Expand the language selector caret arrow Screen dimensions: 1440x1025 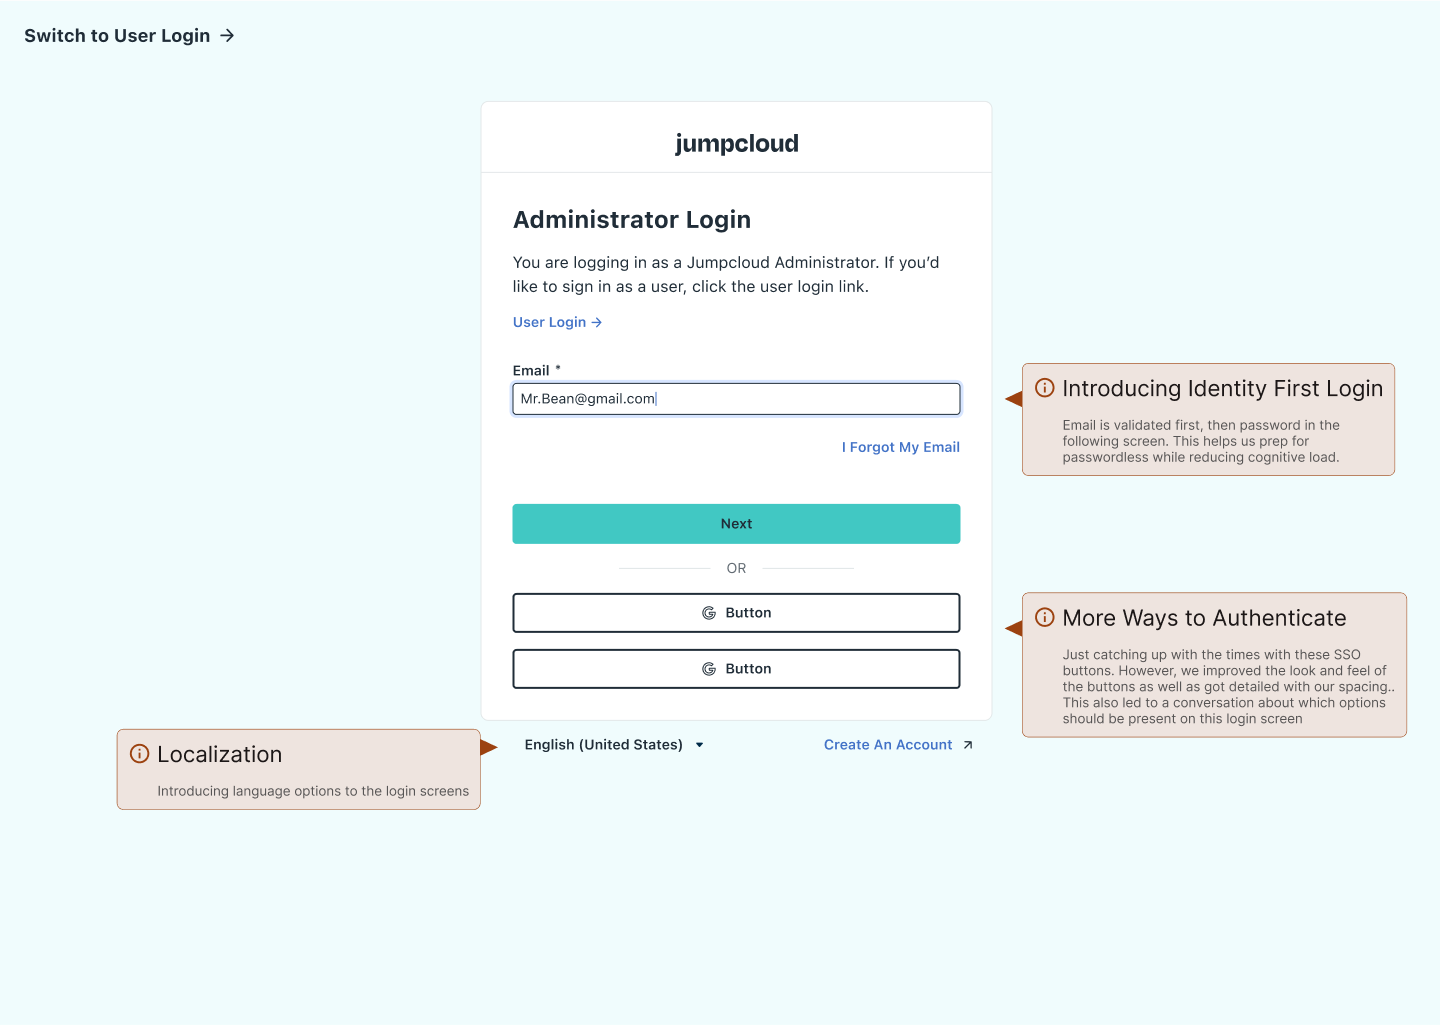click(x=700, y=745)
